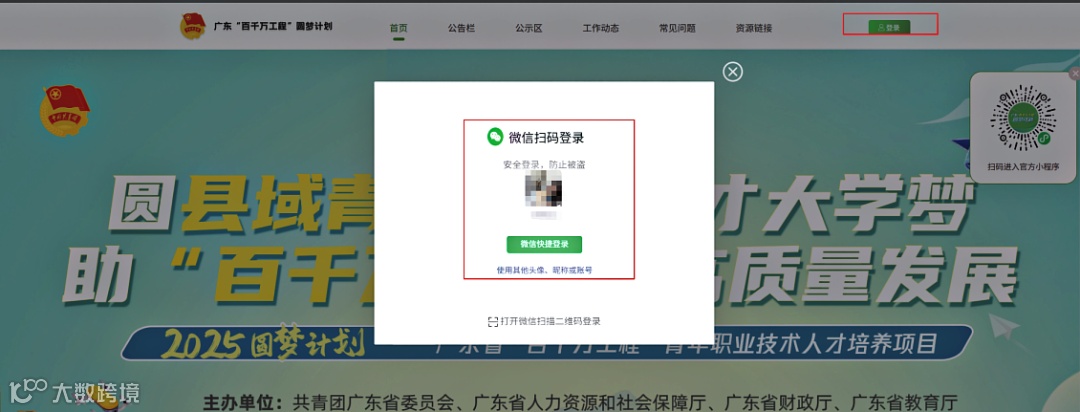Click the scan icon beside 打开微信扫描二维码登录

[492, 322]
